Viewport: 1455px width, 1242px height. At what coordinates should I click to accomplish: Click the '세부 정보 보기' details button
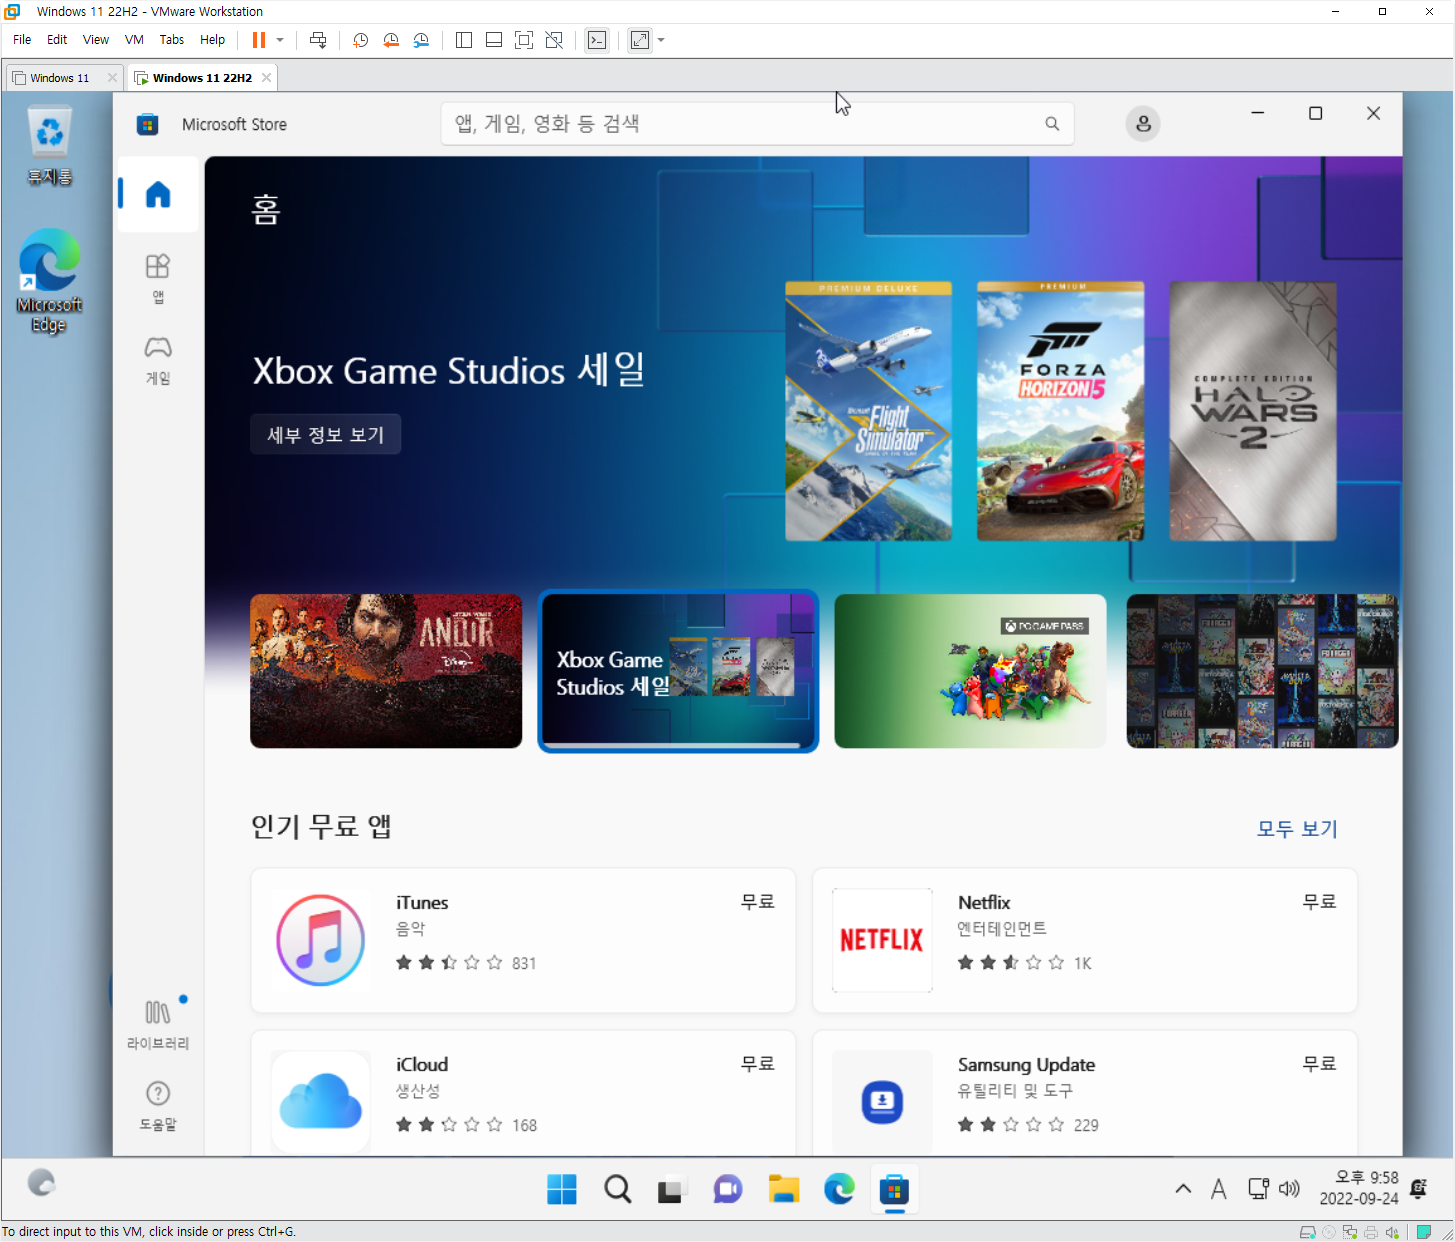pos(326,434)
